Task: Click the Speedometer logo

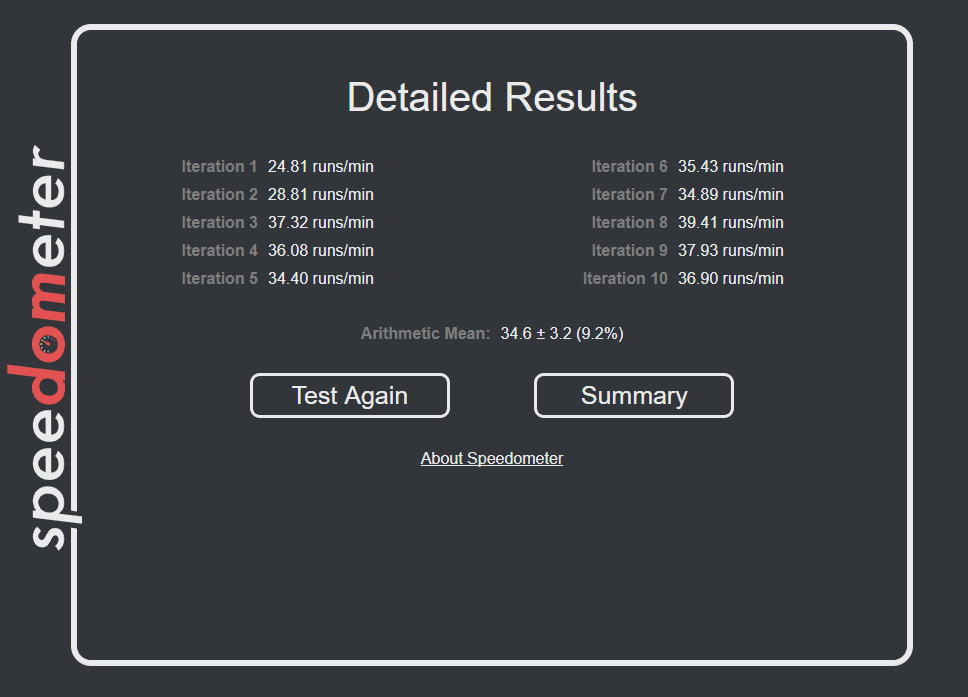Action: coord(43,348)
